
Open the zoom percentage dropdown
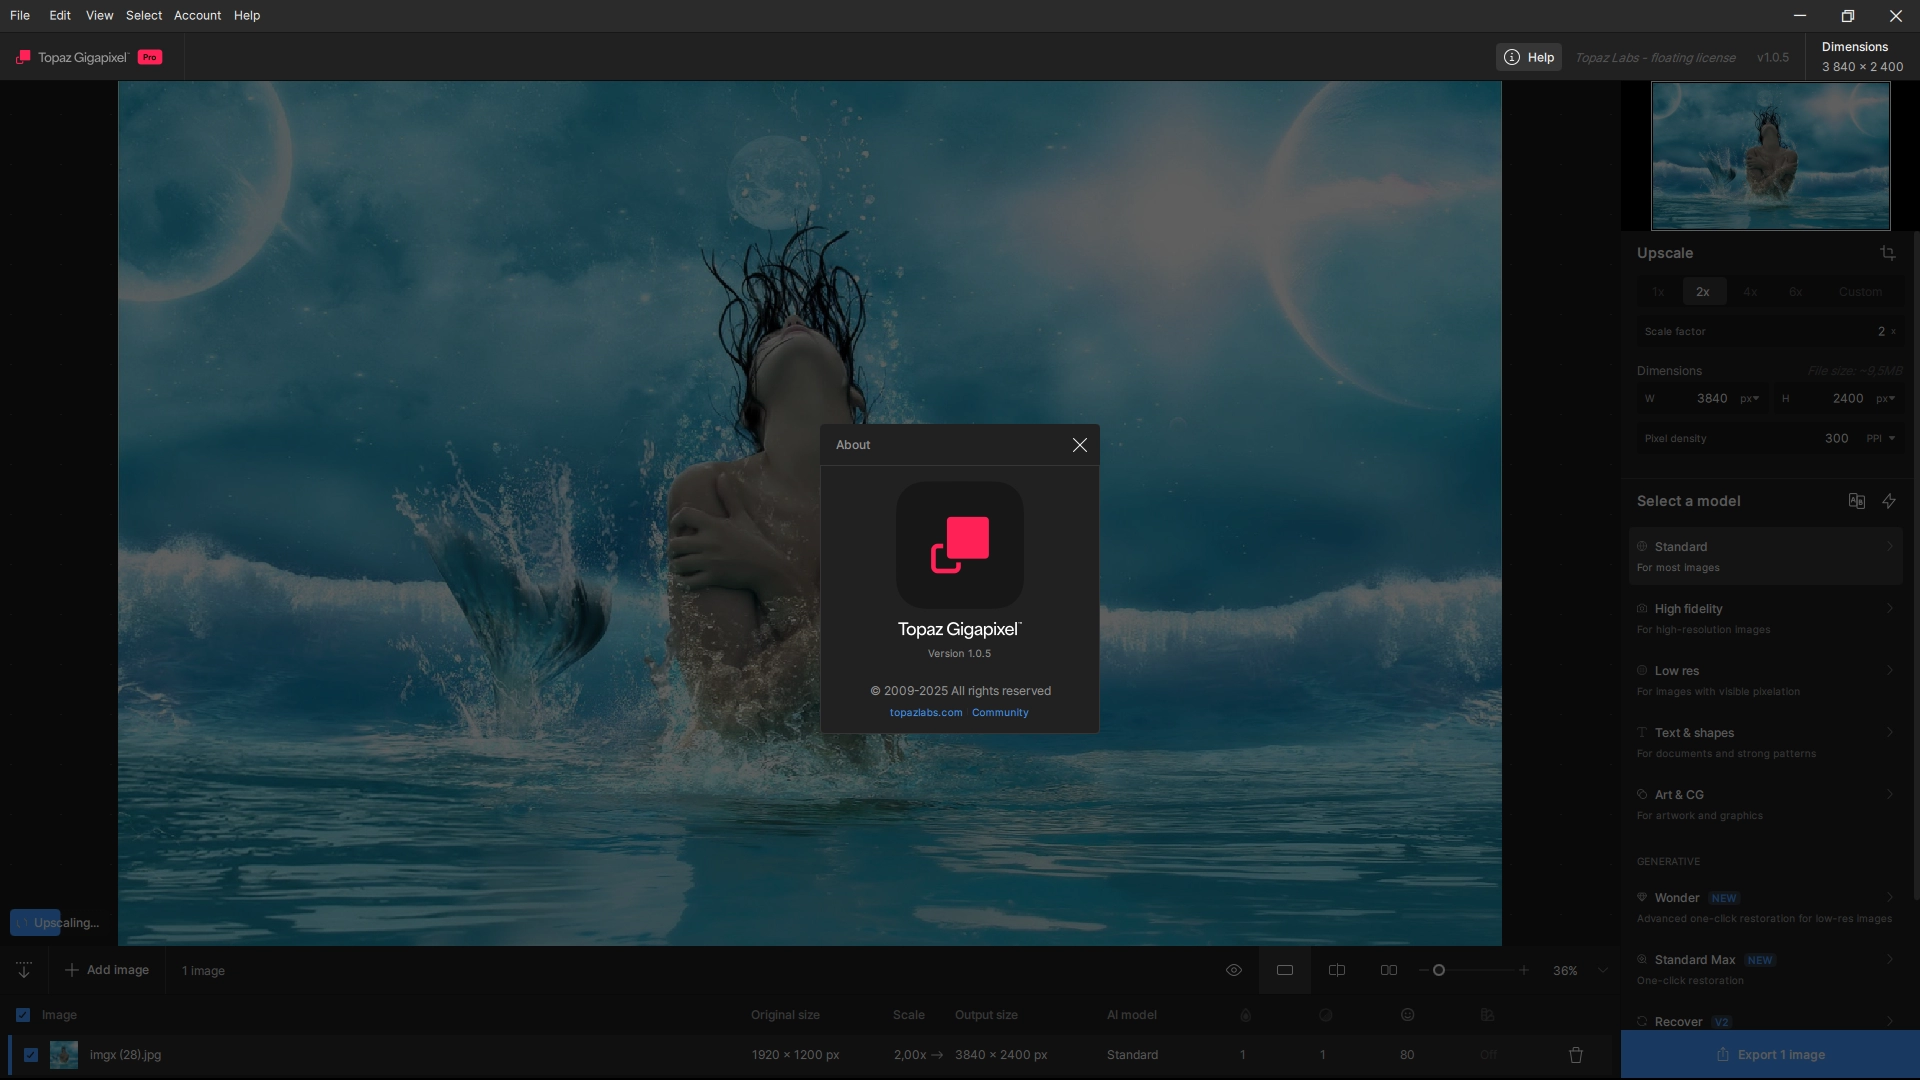click(1603, 970)
